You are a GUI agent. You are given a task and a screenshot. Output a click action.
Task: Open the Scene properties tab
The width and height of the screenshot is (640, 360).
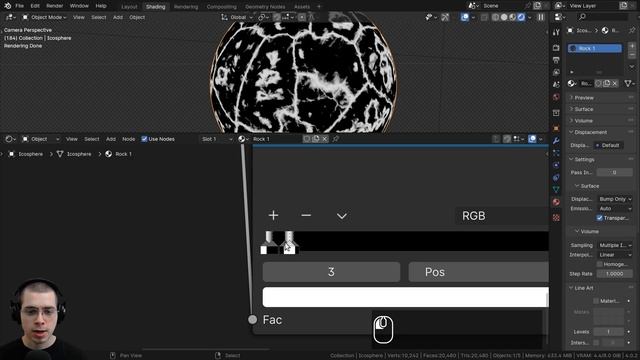point(556,84)
